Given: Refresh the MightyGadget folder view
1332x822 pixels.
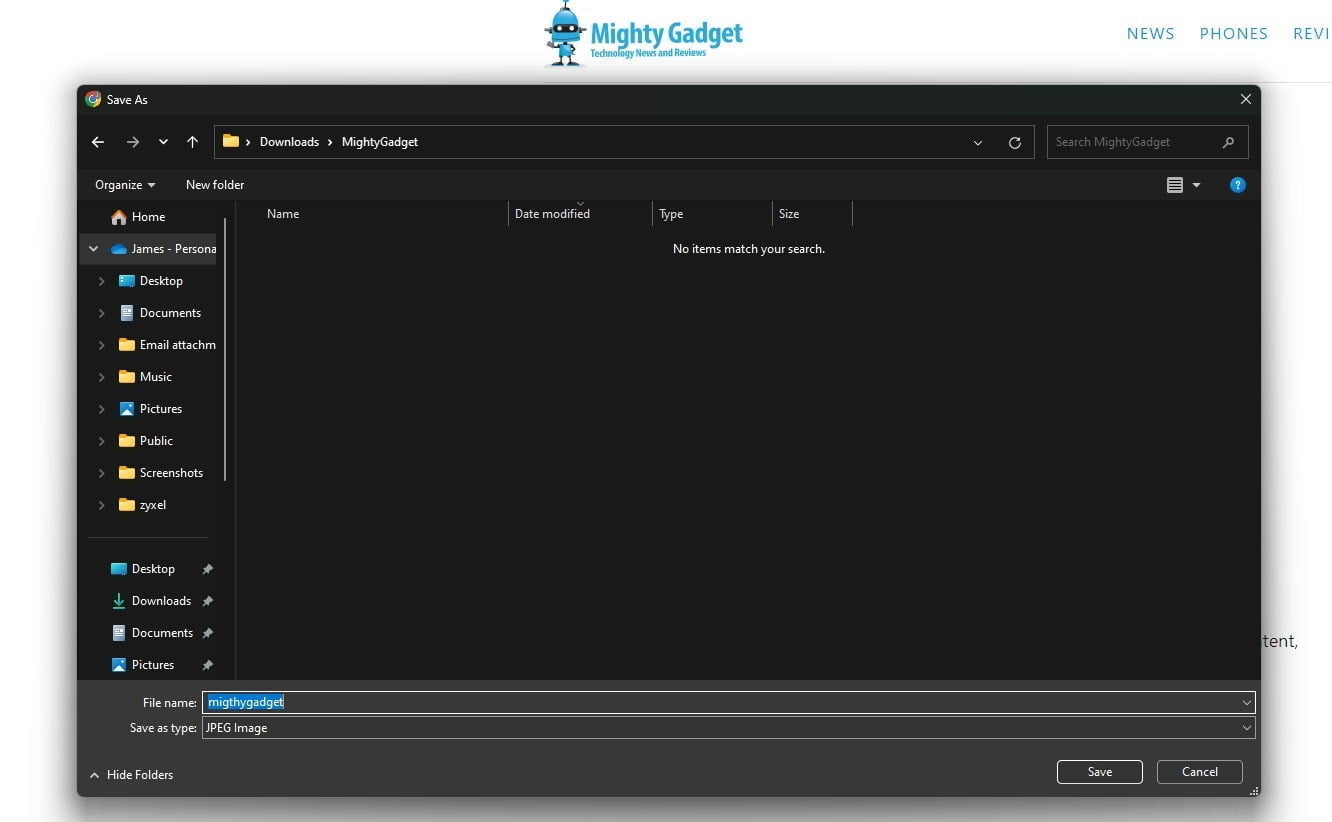Looking at the screenshot, I should [x=1014, y=142].
